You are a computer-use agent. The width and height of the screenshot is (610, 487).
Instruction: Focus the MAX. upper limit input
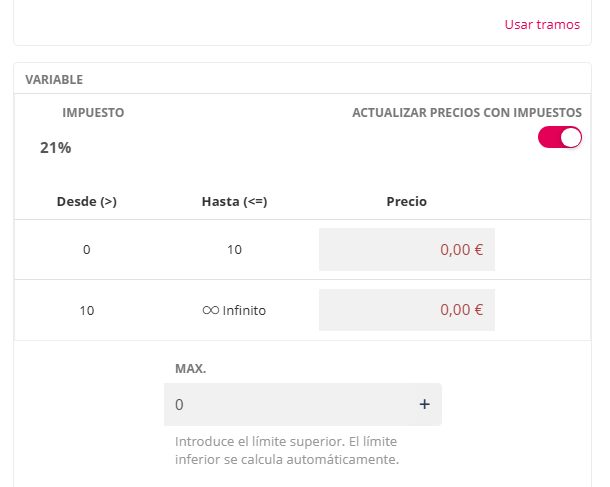pos(290,405)
